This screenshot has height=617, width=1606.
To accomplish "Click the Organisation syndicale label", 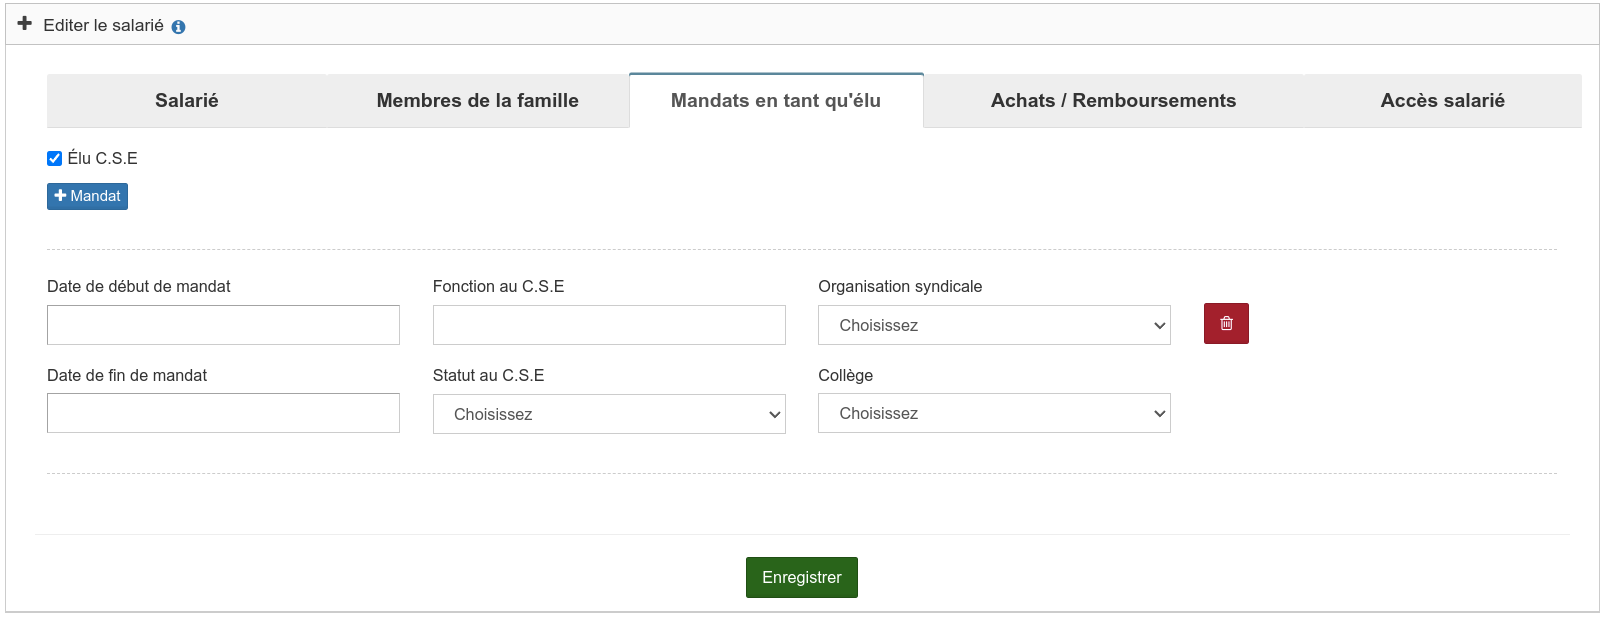I will (900, 286).
